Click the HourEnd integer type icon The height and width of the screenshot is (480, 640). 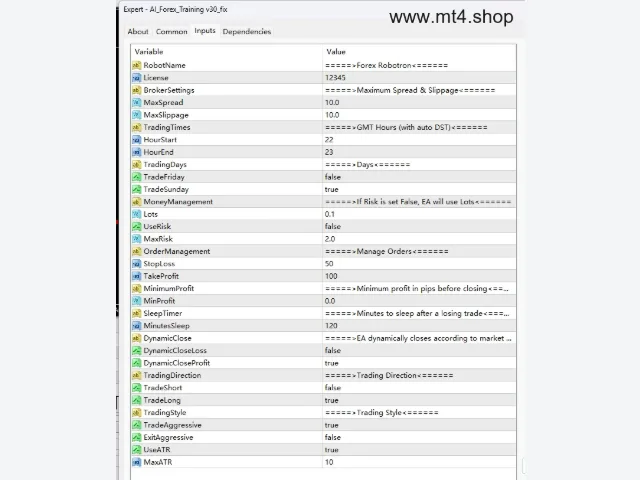click(x=136, y=152)
